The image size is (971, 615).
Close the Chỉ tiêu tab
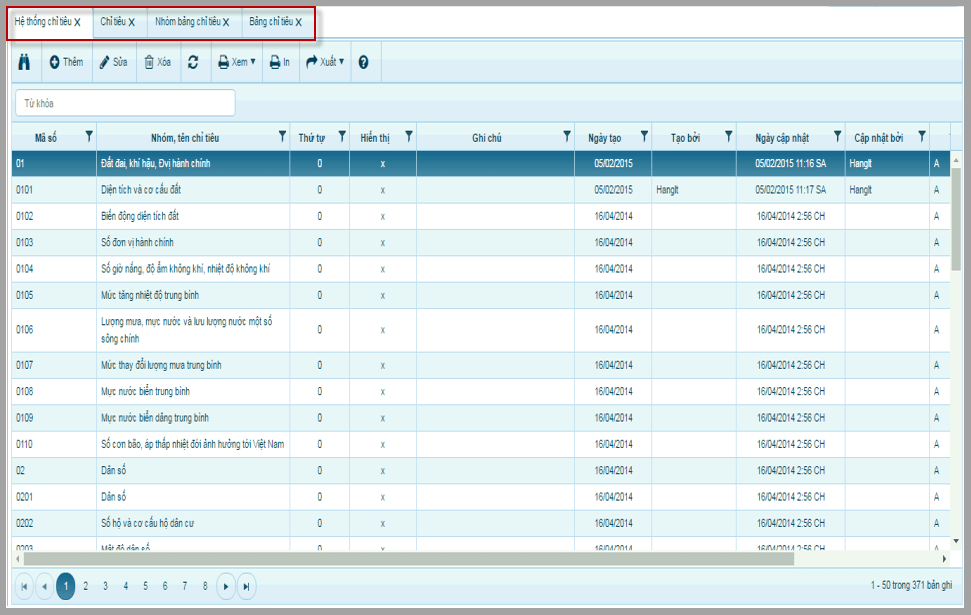point(131,22)
